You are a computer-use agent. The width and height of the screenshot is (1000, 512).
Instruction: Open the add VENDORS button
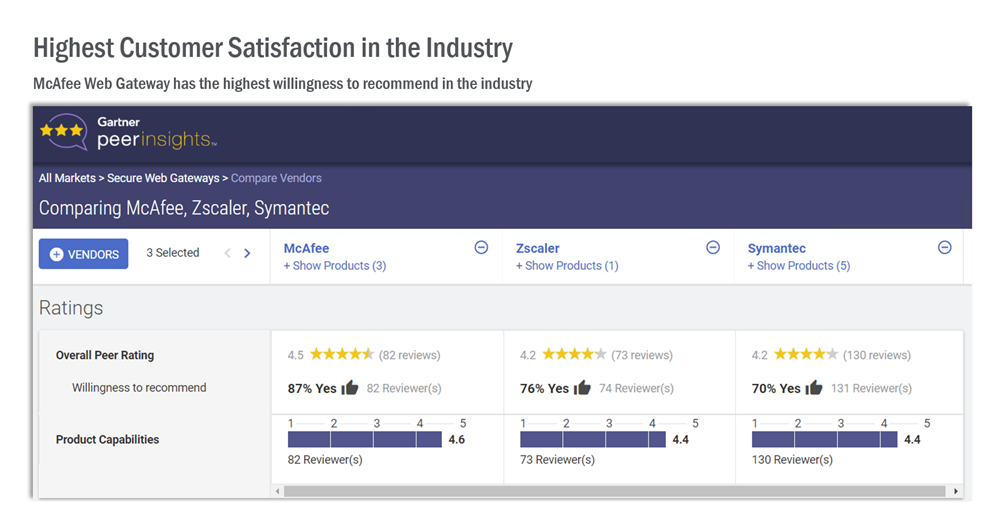coord(84,254)
